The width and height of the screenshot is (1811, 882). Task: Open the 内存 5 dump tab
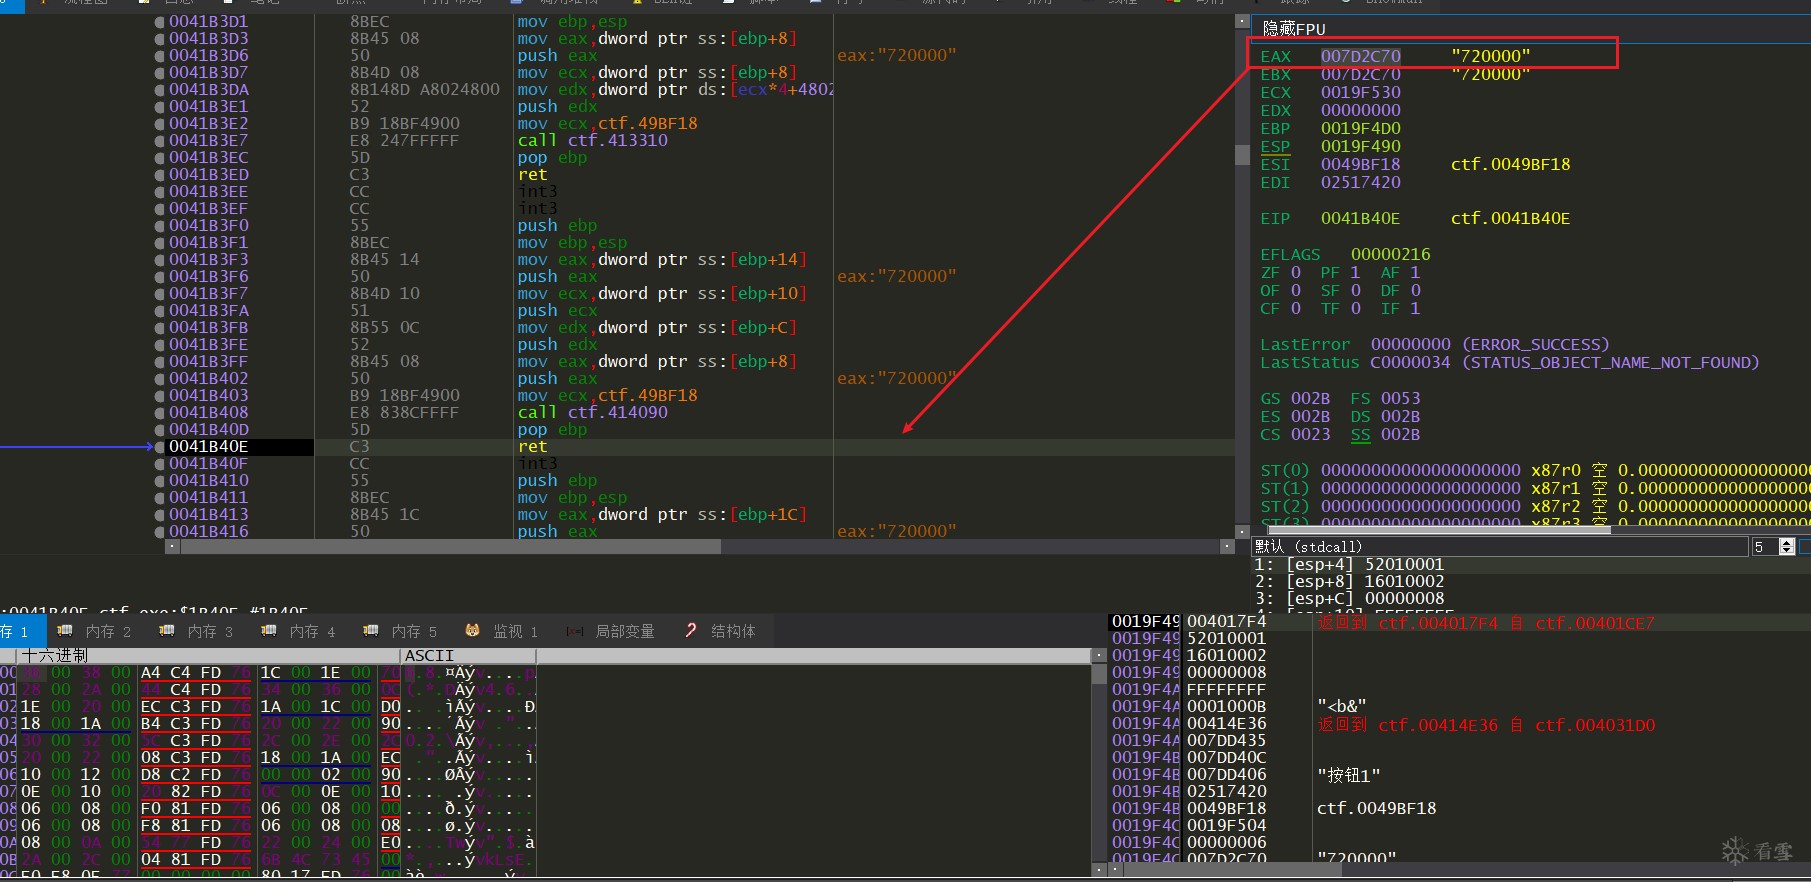[401, 631]
